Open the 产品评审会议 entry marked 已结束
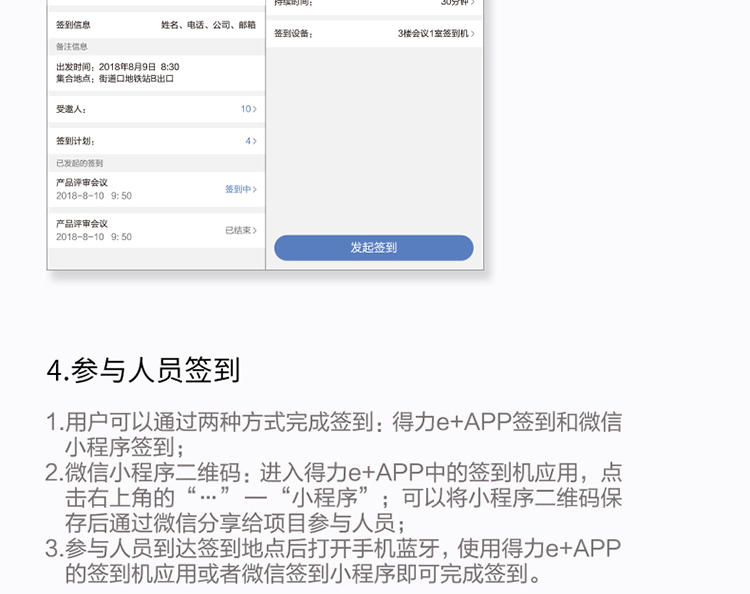 coord(156,230)
